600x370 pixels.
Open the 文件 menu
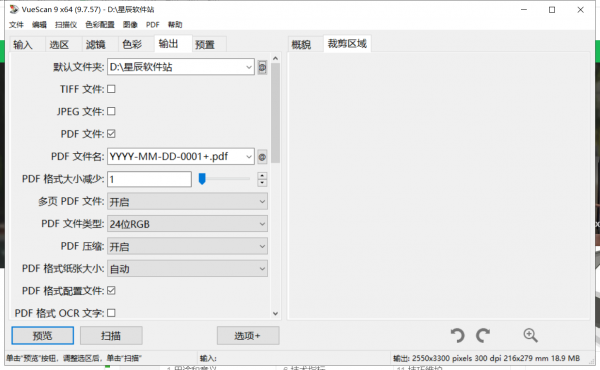coord(16,25)
